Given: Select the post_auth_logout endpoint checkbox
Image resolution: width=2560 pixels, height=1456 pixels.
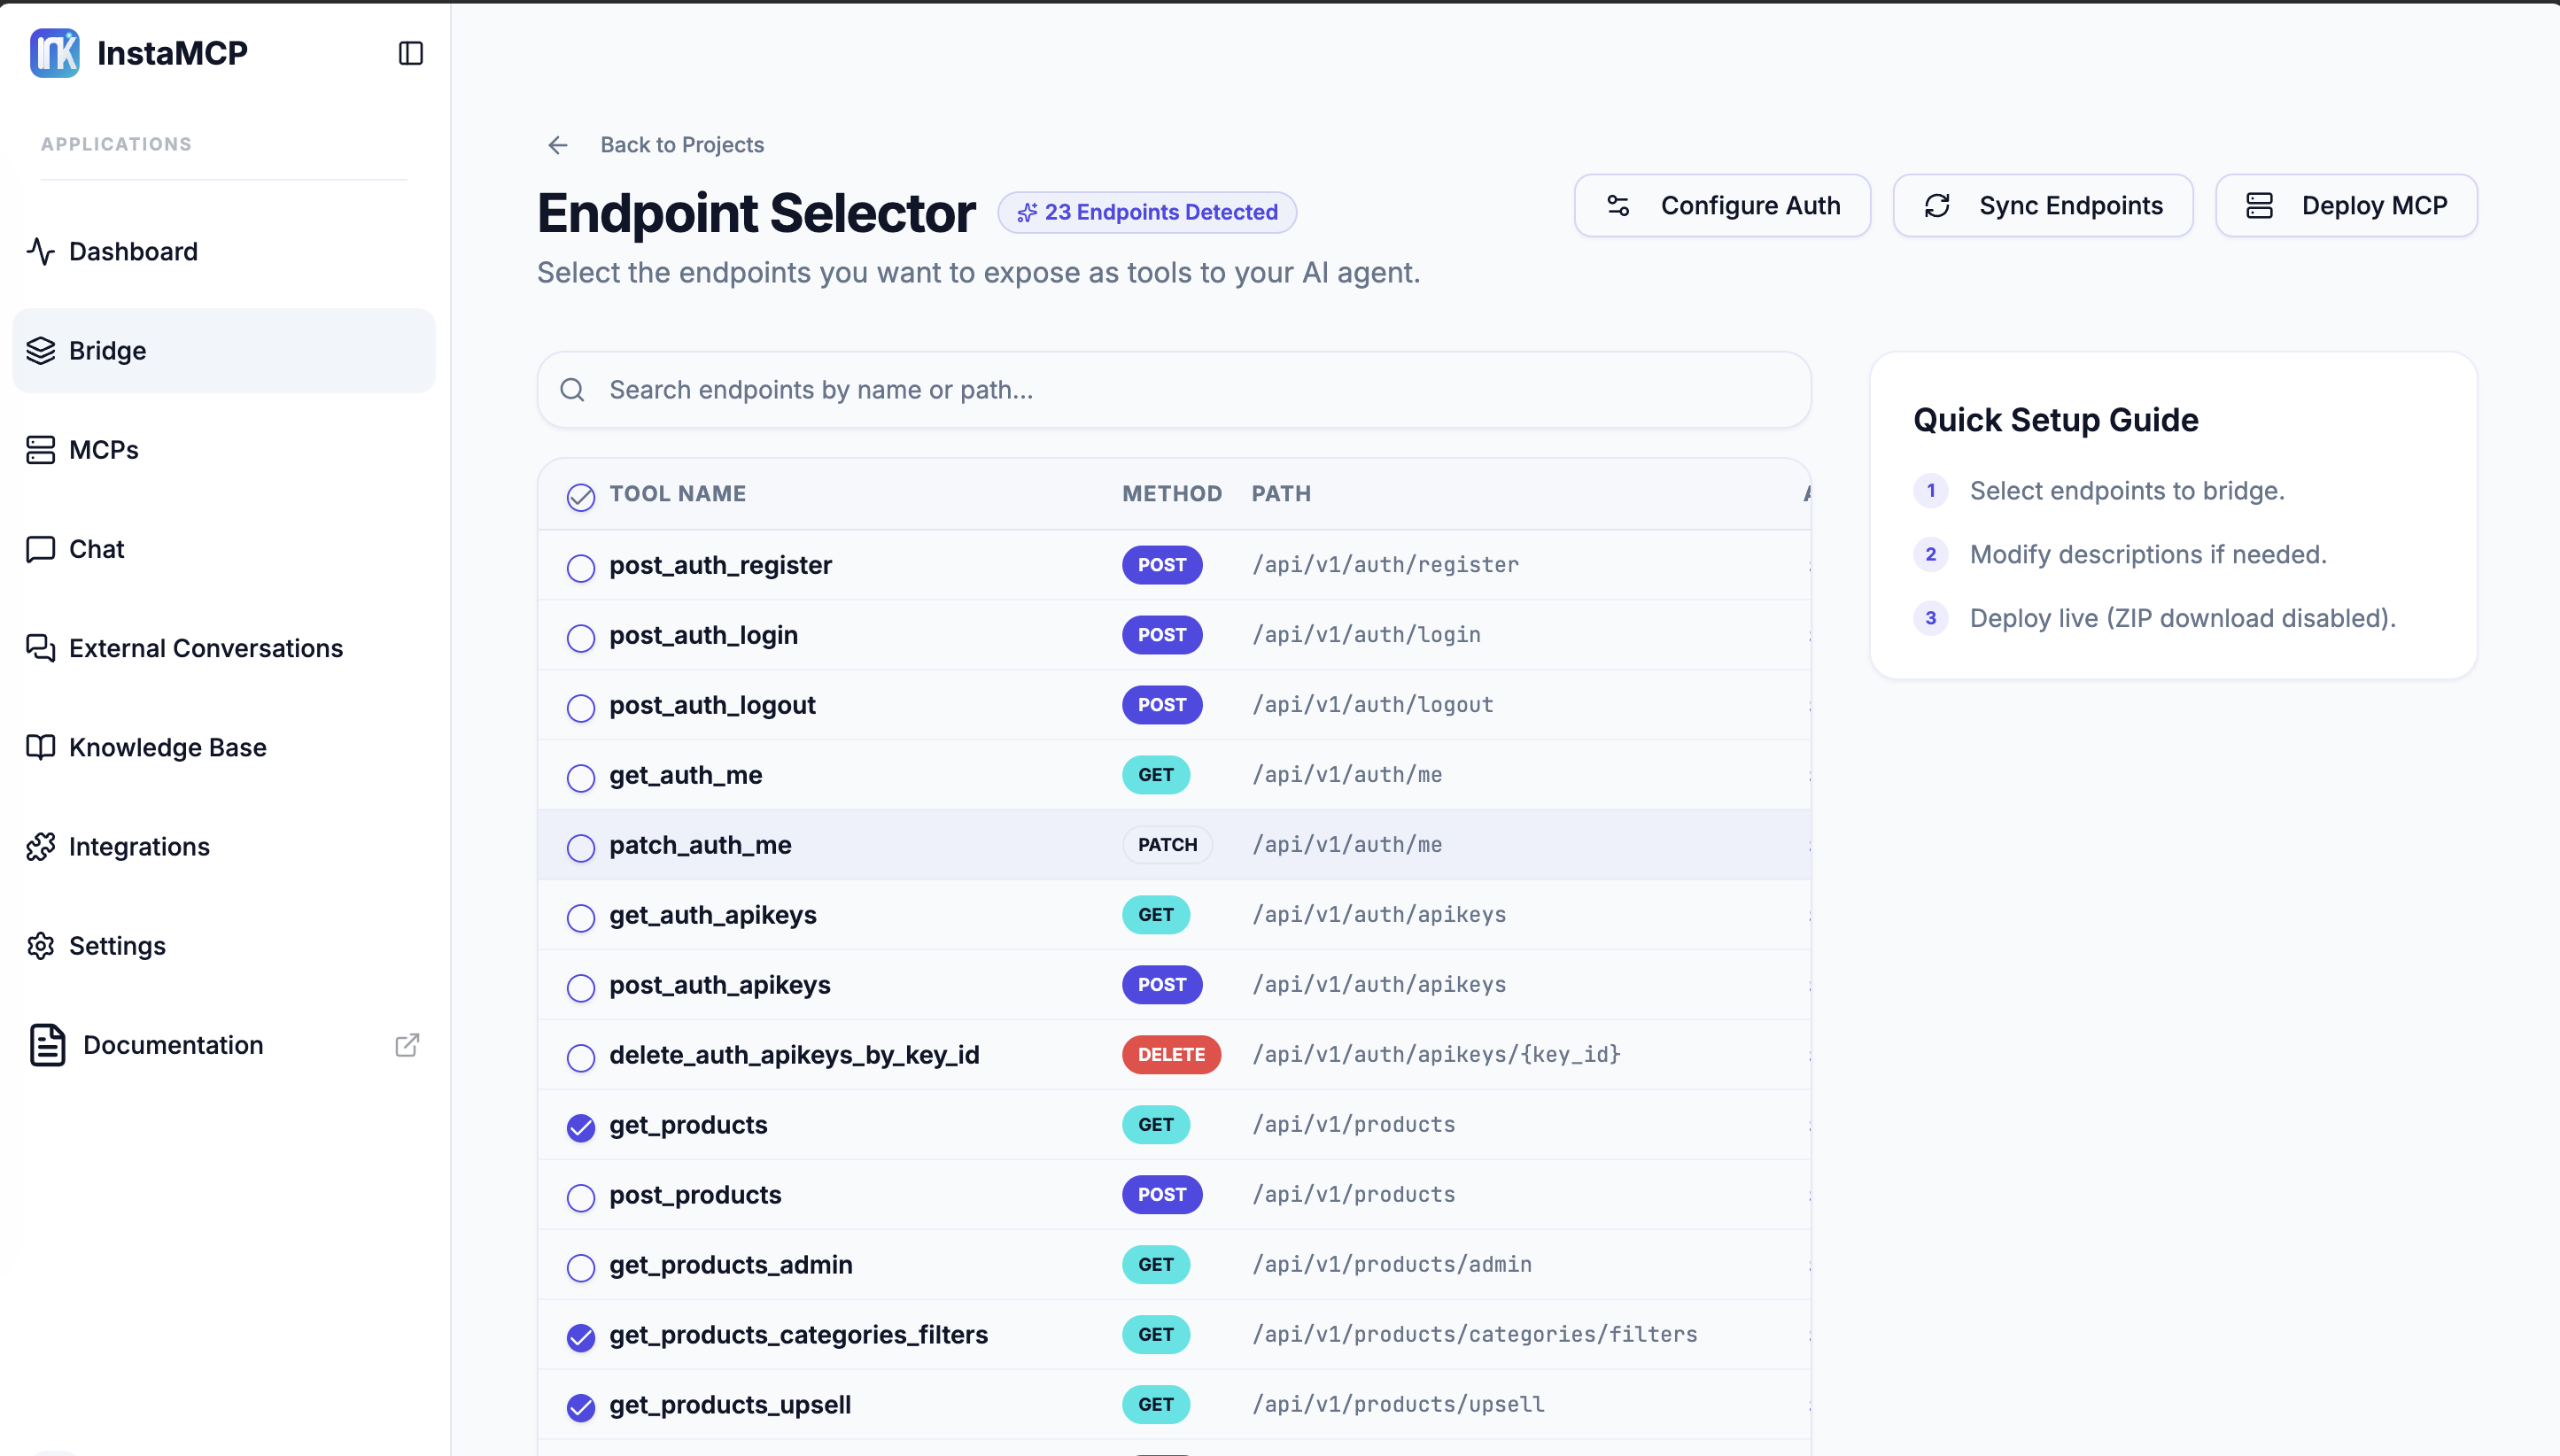Looking at the screenshot, I should pos(581,708).
